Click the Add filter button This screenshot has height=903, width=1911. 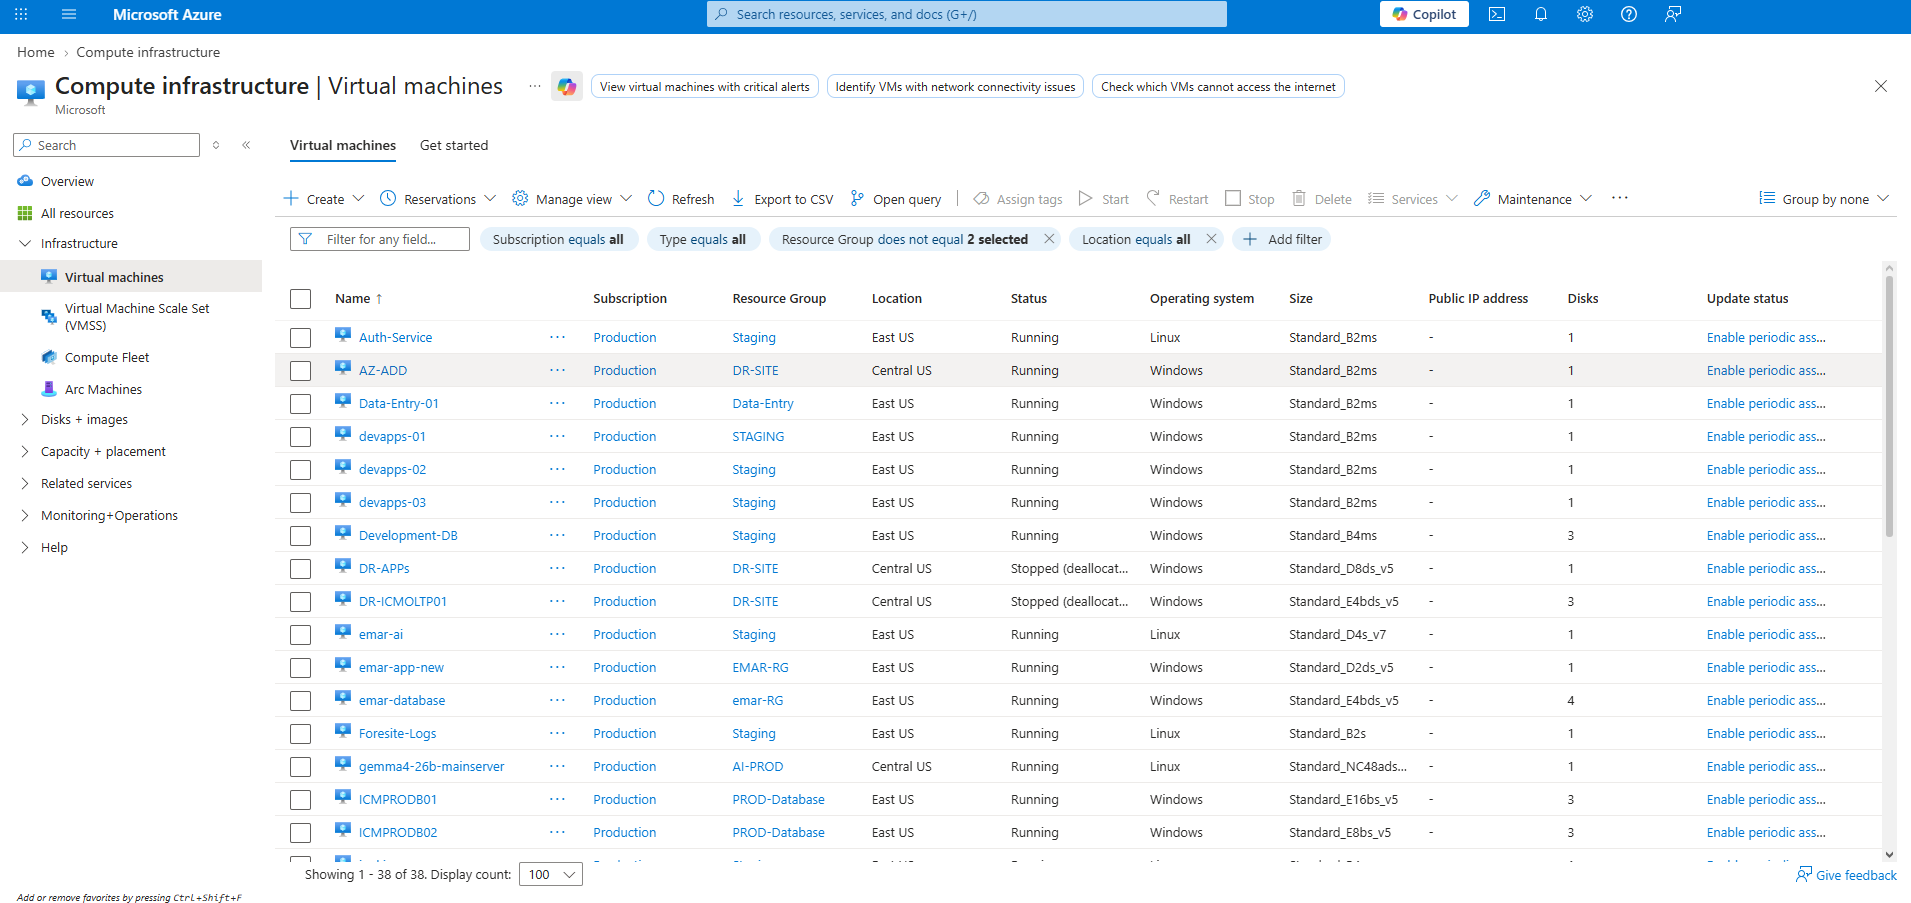tap(1282, 239)
